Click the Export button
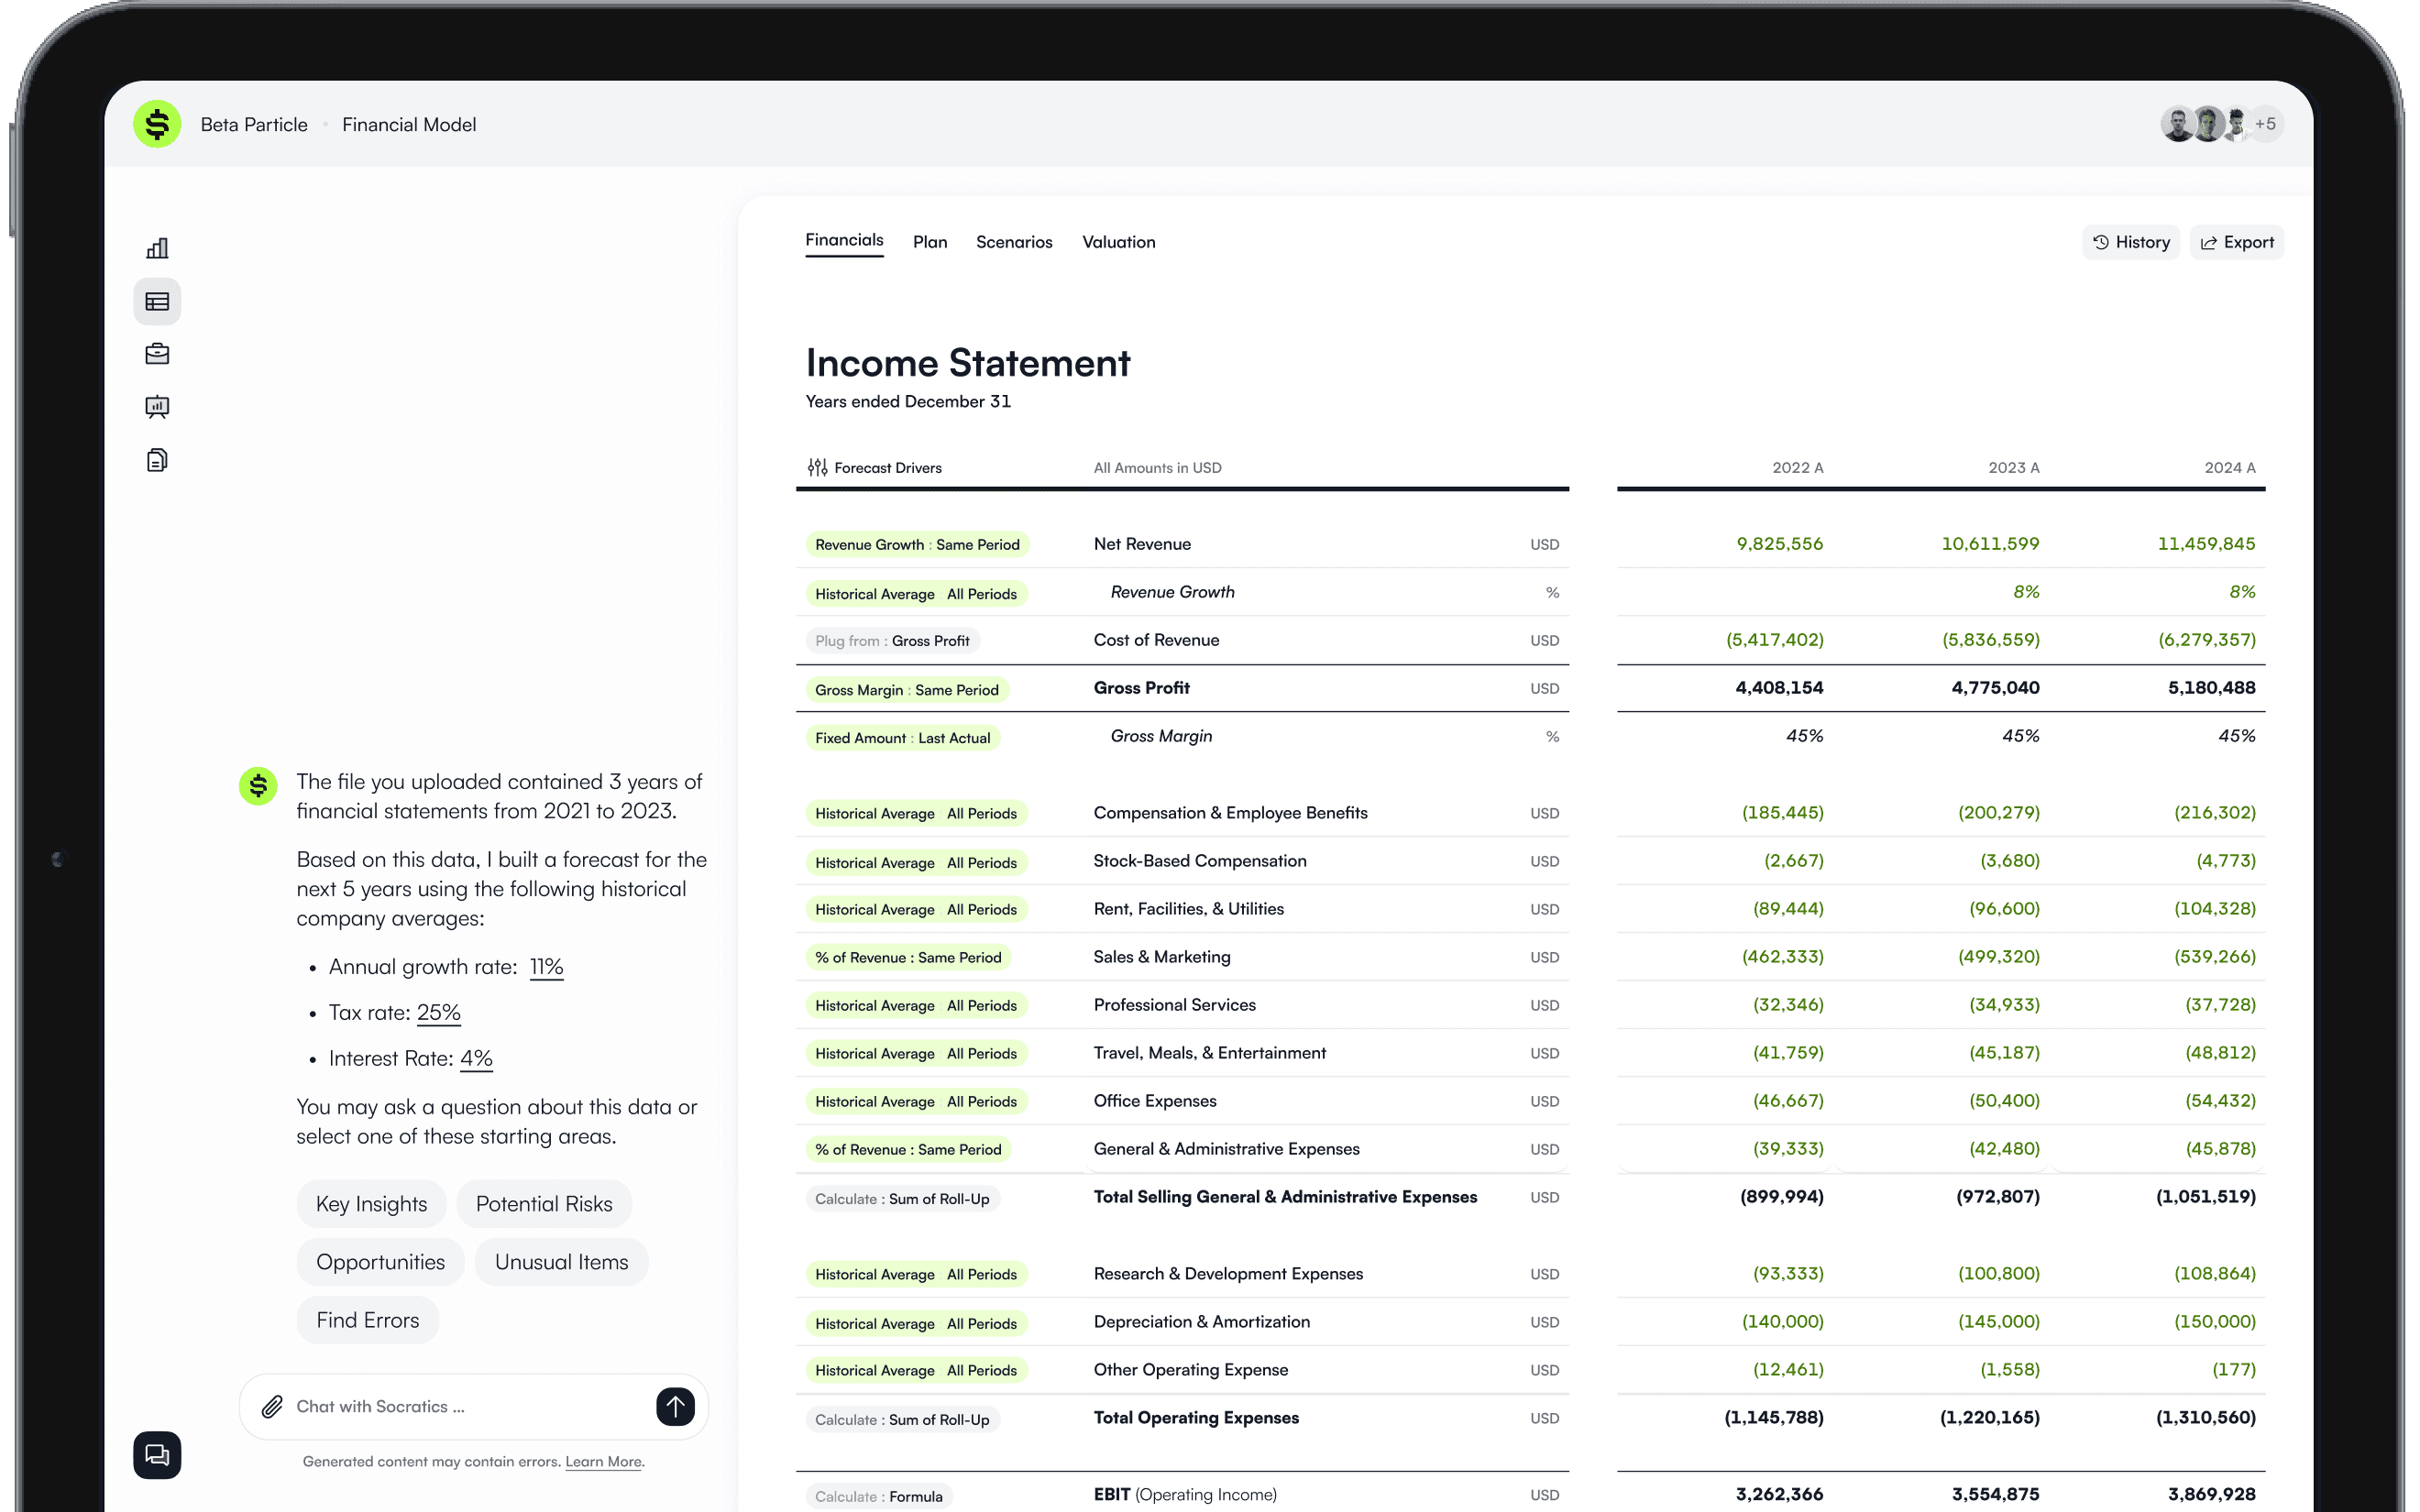Image resolution: width=2420 pixels, height=1512 pixels. click(2236, 242)
